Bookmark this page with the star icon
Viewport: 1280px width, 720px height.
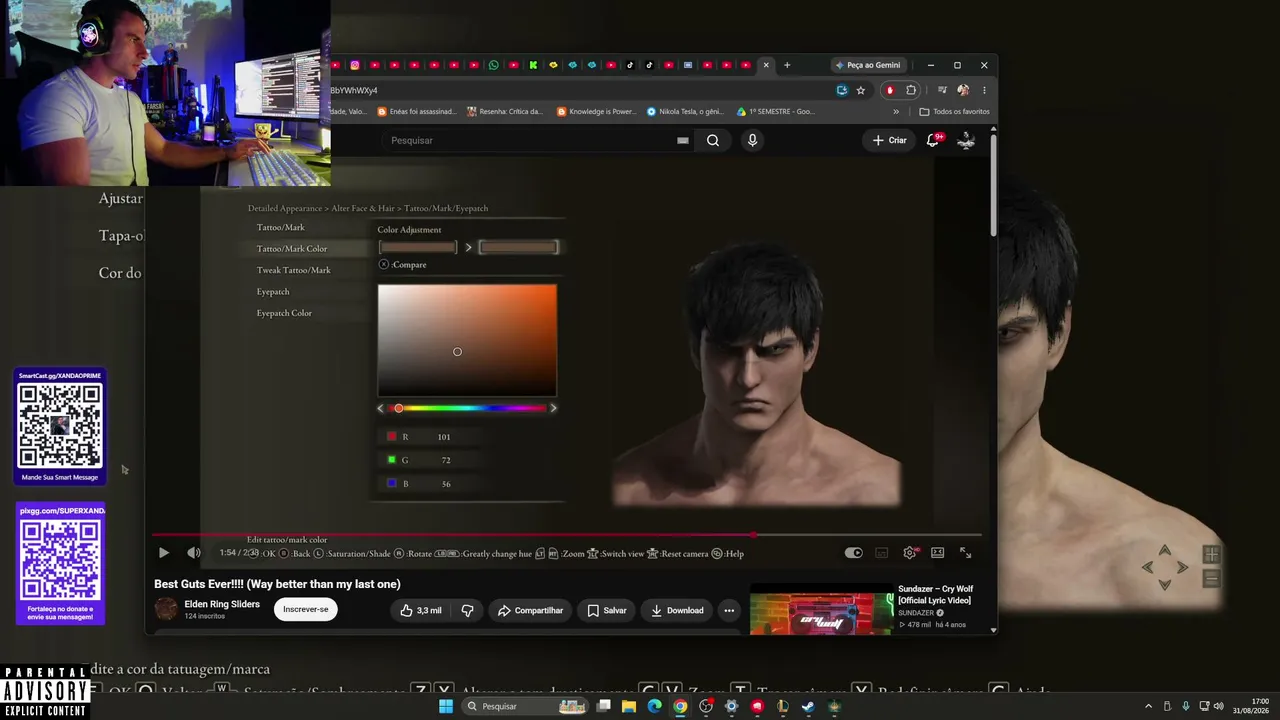click(861, 90)
